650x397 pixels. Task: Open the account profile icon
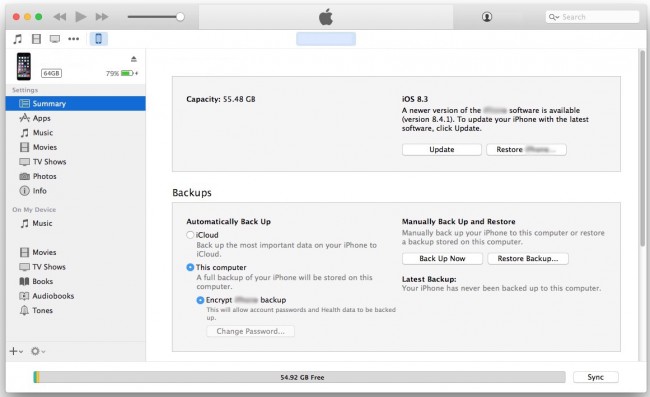487,17
